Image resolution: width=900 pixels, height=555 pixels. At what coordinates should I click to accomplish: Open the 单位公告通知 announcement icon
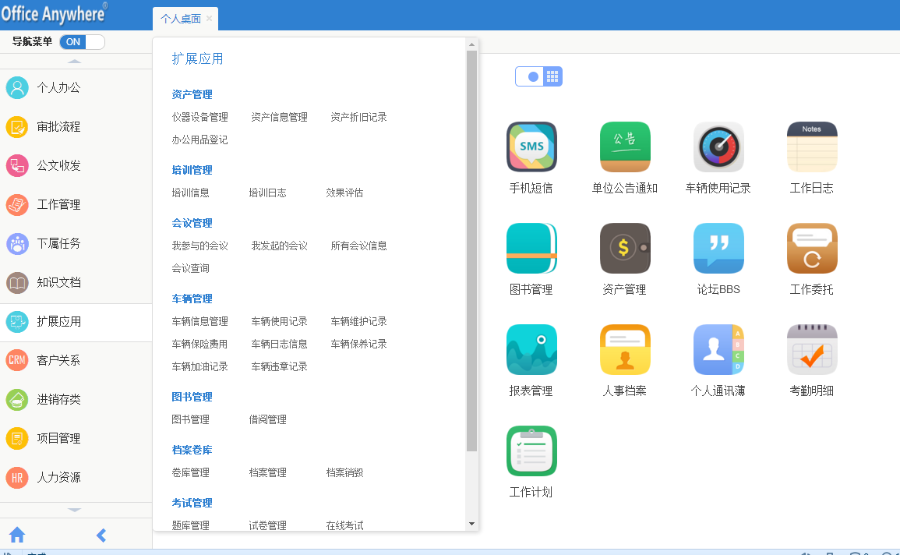tap(625, 147)
